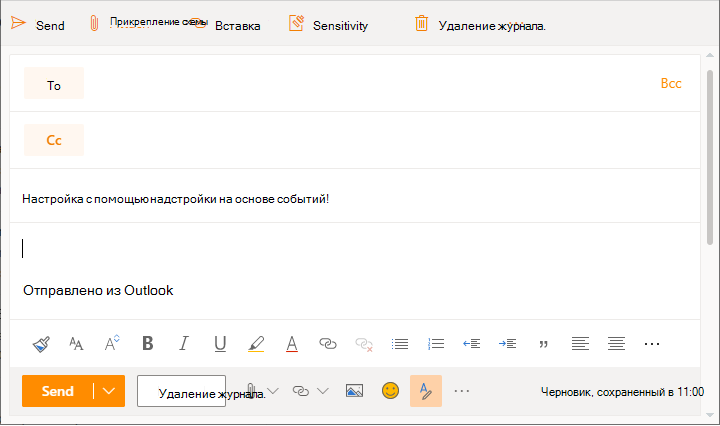The height and width of the screenshot is (426, 720).
Task: Click the scrollbar down arrow
Action: [710, 415]
